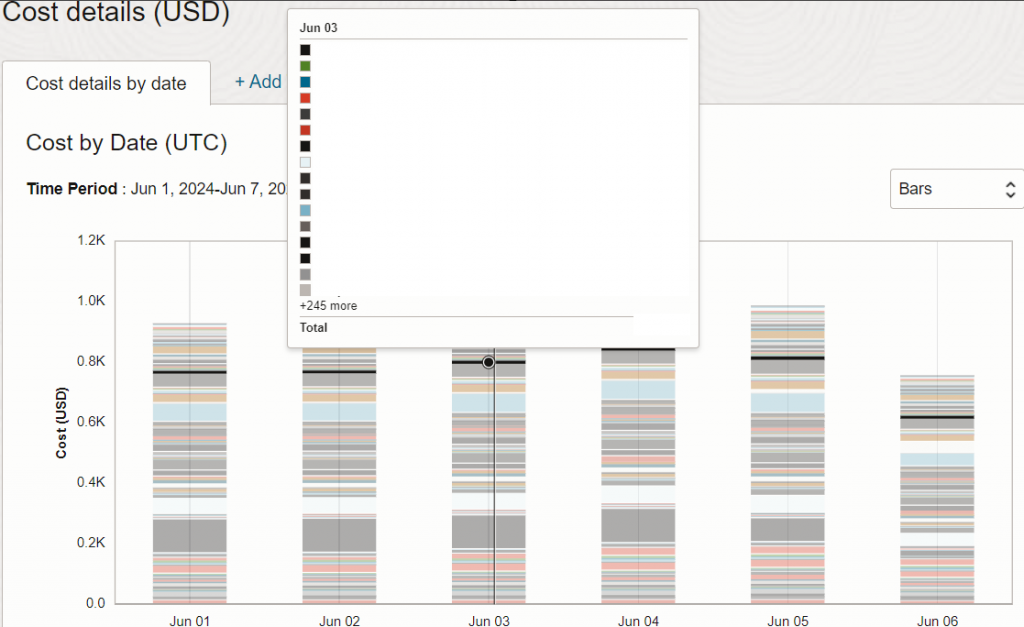Click the Jun 01 stacked bar
The image size is (1024, 627).
189,460
